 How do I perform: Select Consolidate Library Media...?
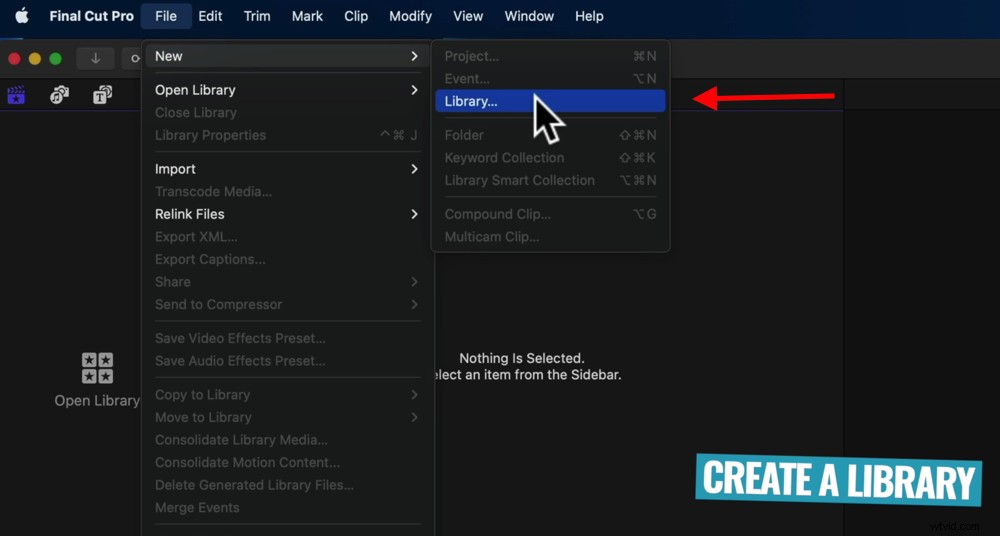[x=288, y=440]
